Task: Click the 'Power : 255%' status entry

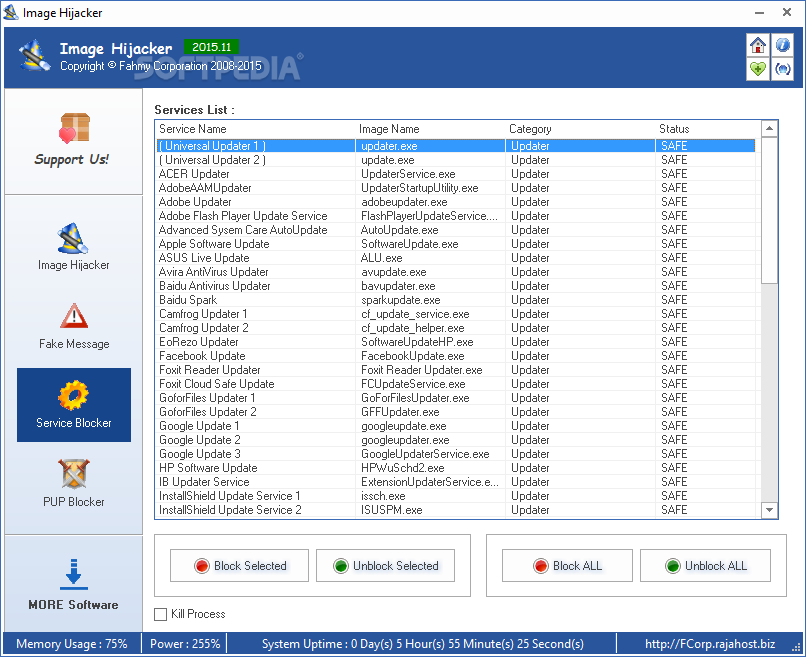Action: 185,644
